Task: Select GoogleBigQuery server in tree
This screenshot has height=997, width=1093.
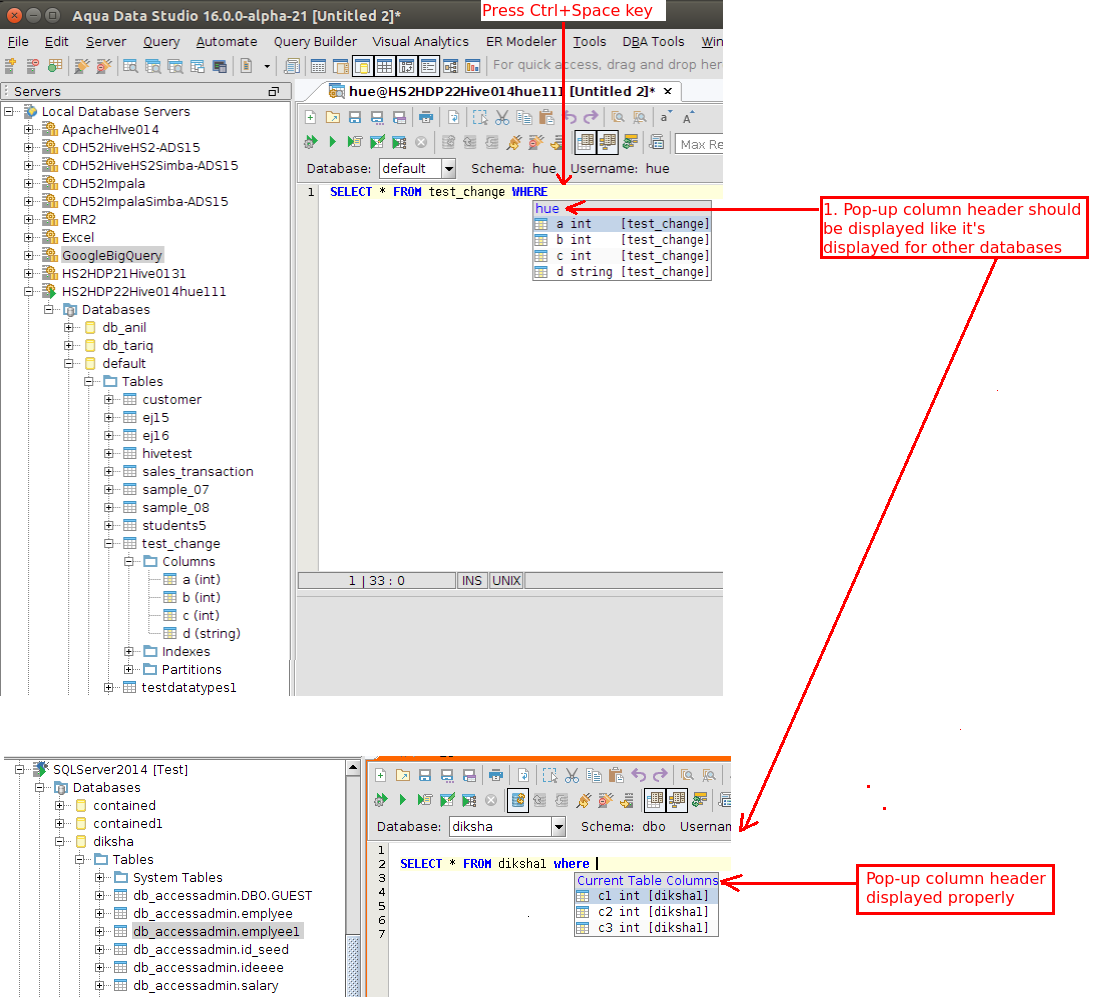Action: coord(112,256)
